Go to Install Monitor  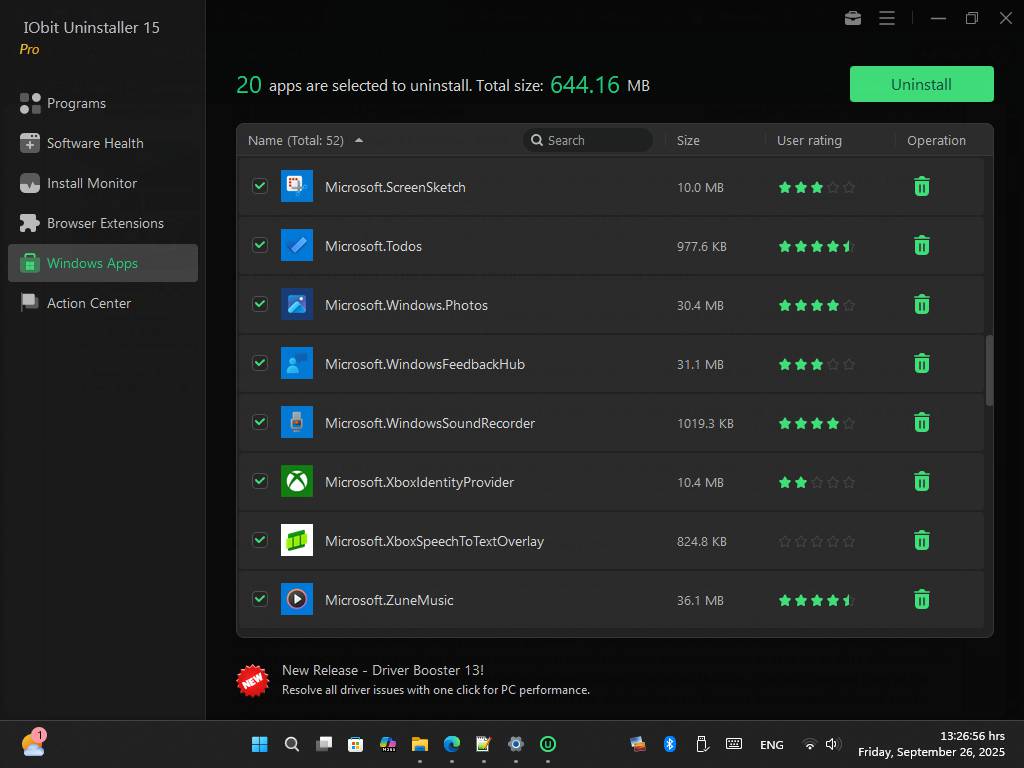(103, 183)
